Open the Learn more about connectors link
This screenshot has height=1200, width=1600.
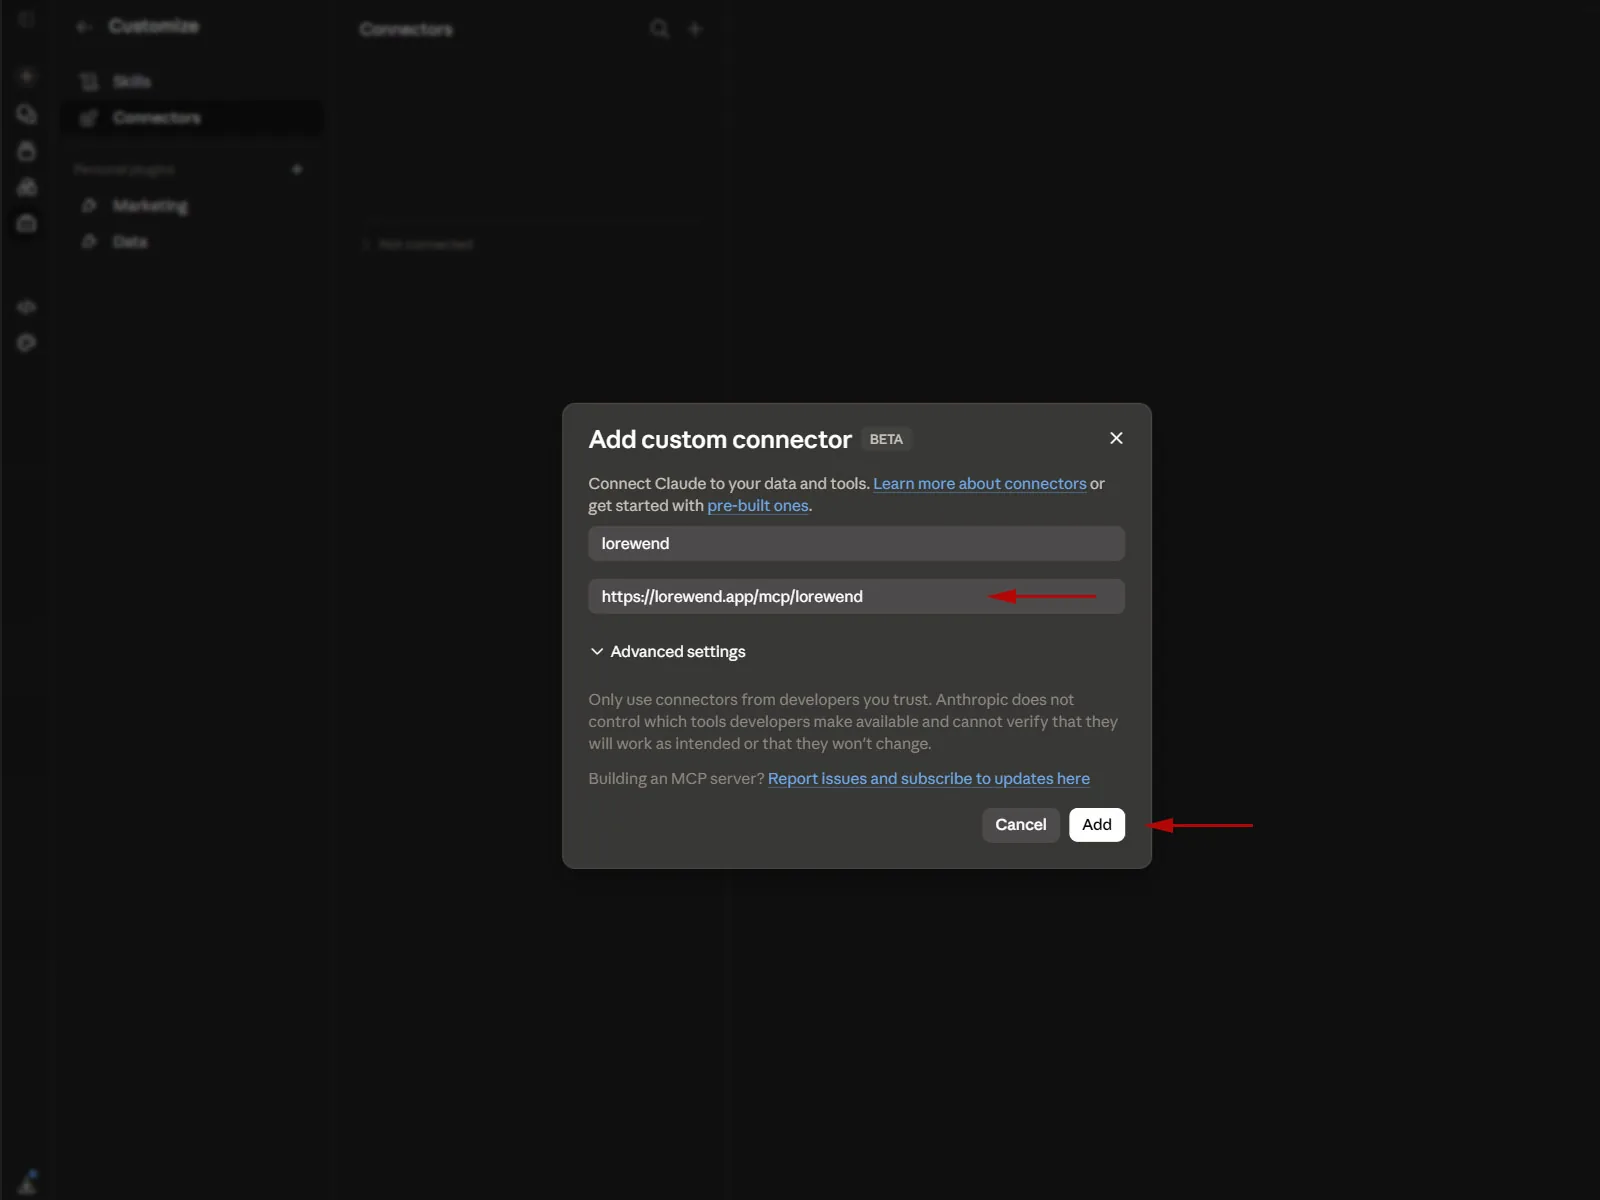[x=979, y=484]
